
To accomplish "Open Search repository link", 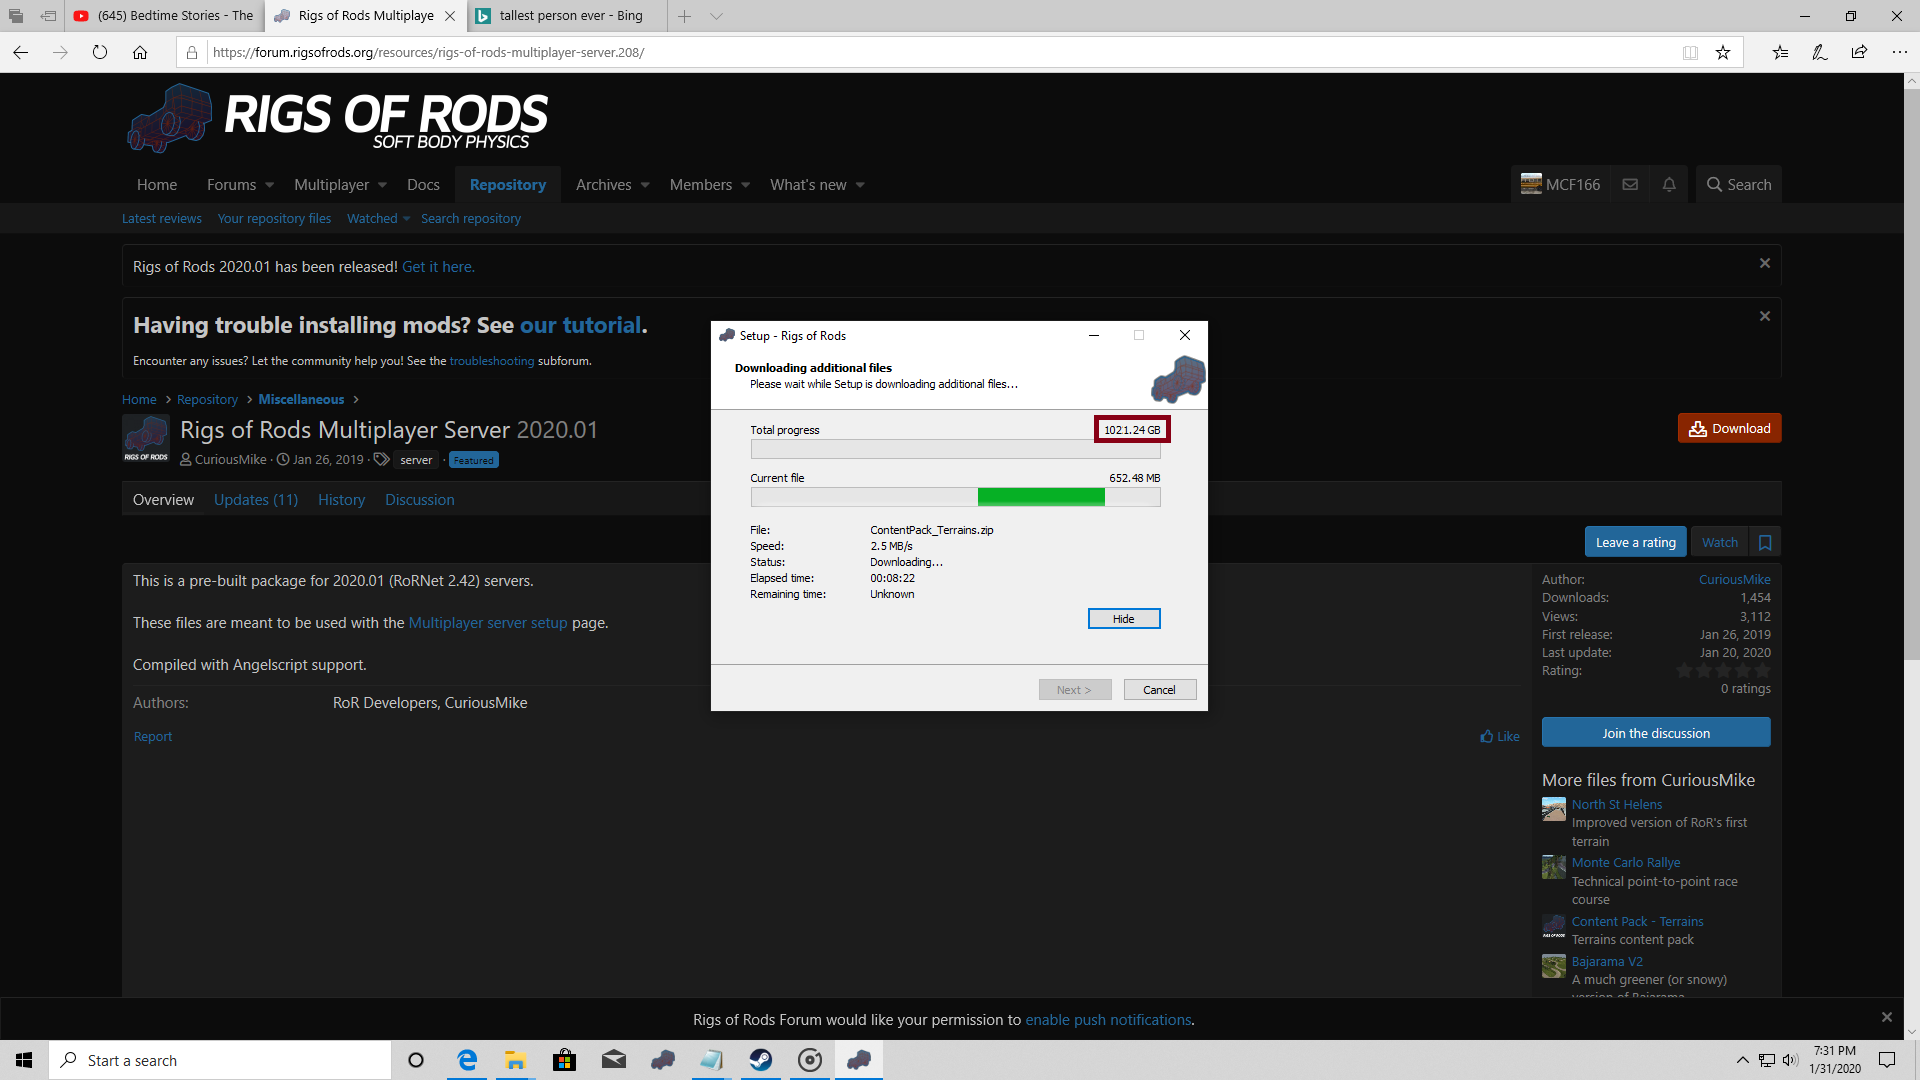I will (471, 218).
